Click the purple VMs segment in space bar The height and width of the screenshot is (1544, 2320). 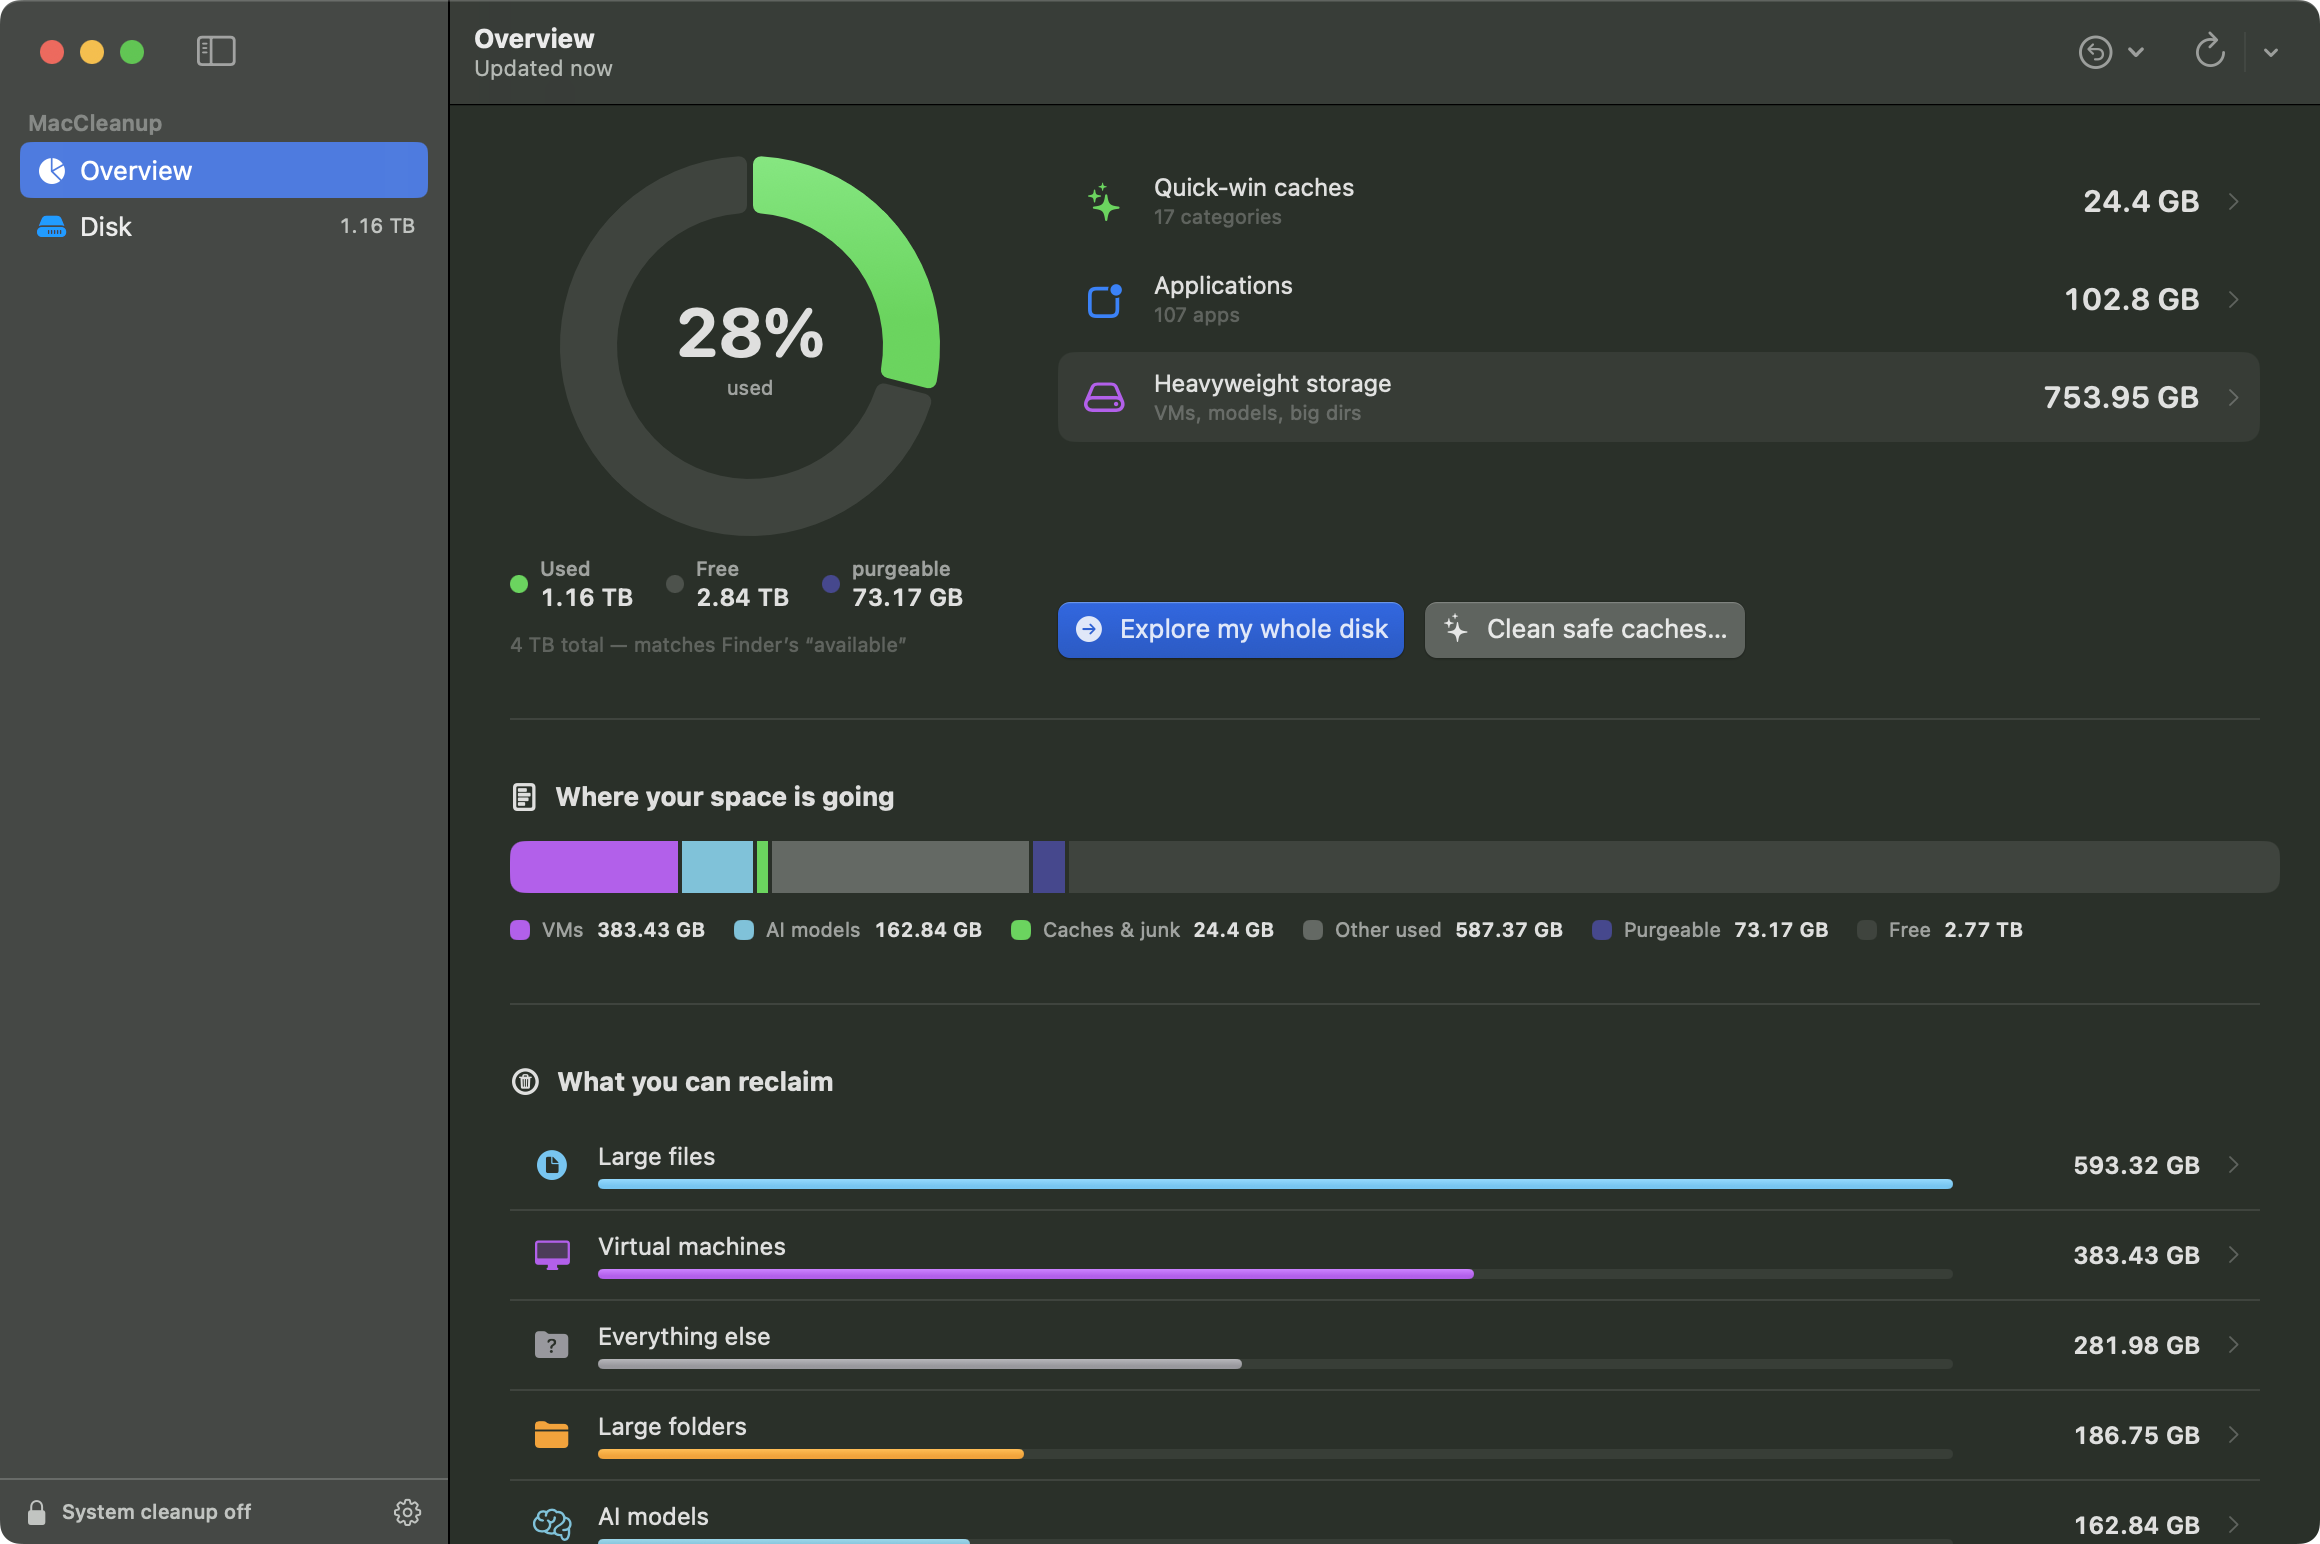594,867
